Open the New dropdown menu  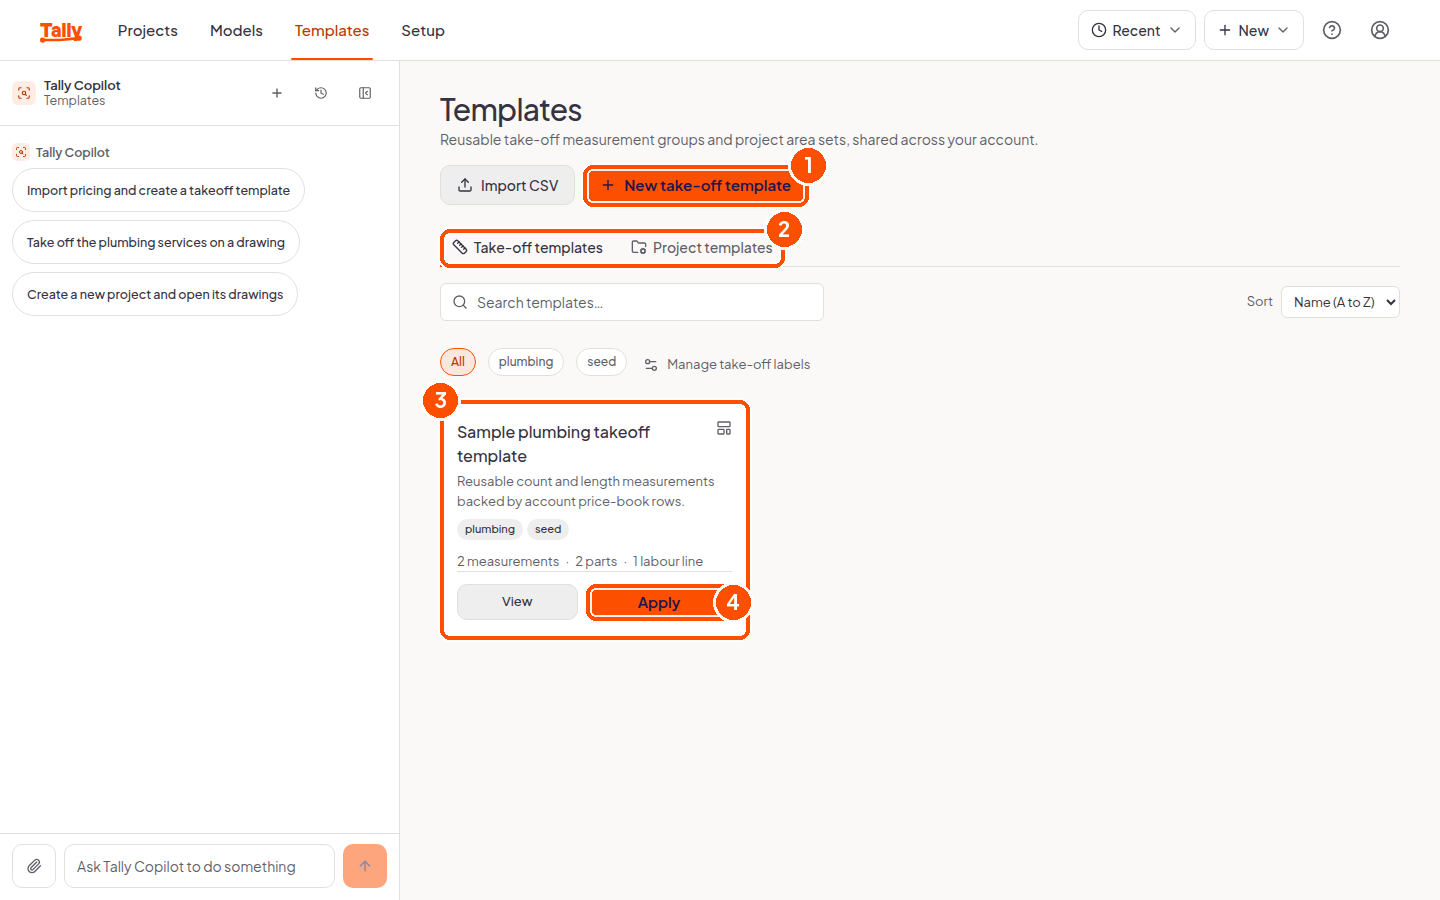pos(1254,30)
